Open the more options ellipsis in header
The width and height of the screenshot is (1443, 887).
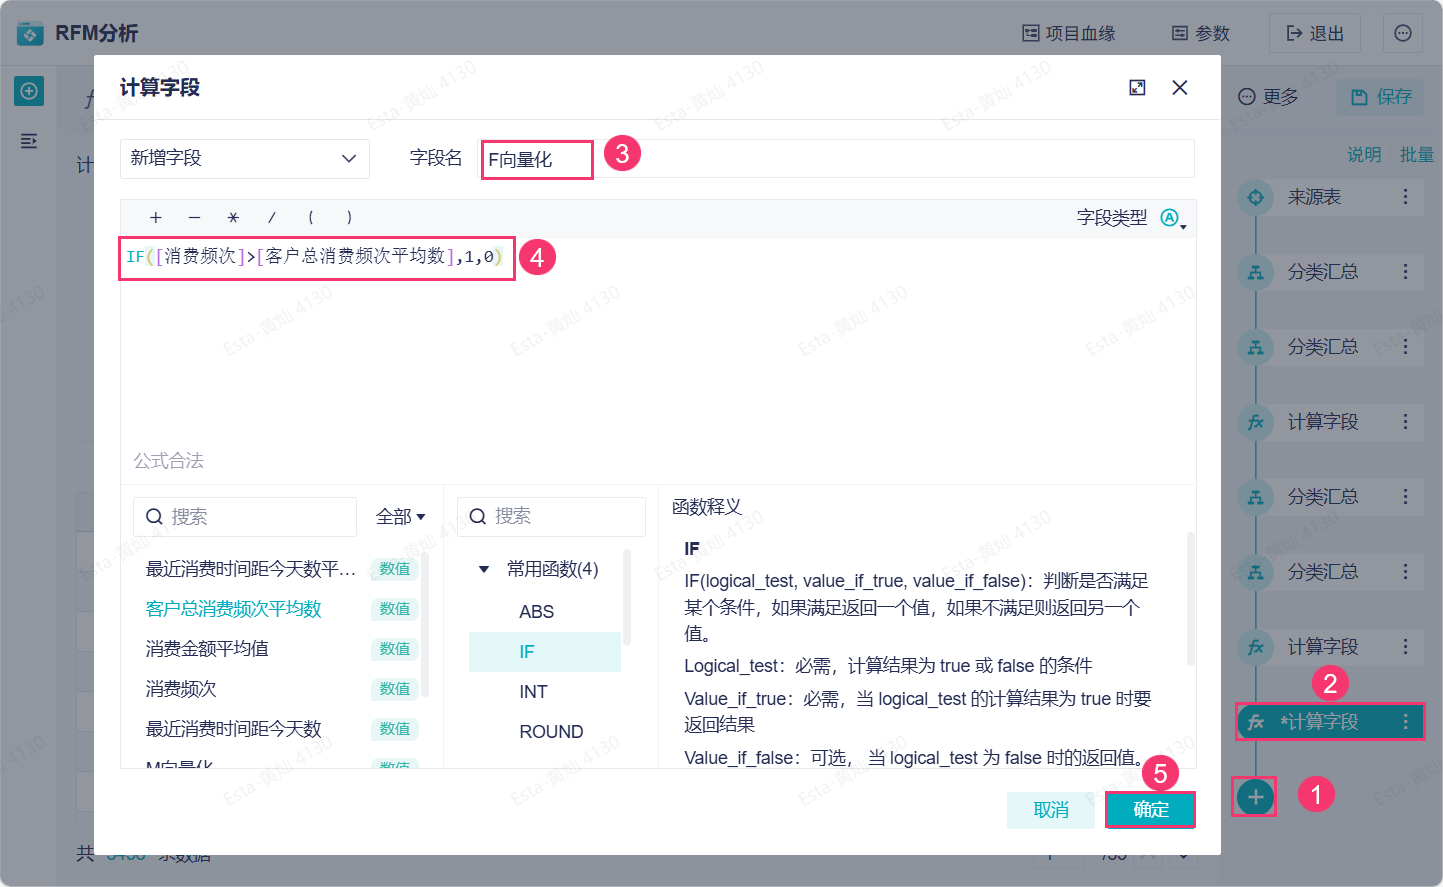[1403, 34]
